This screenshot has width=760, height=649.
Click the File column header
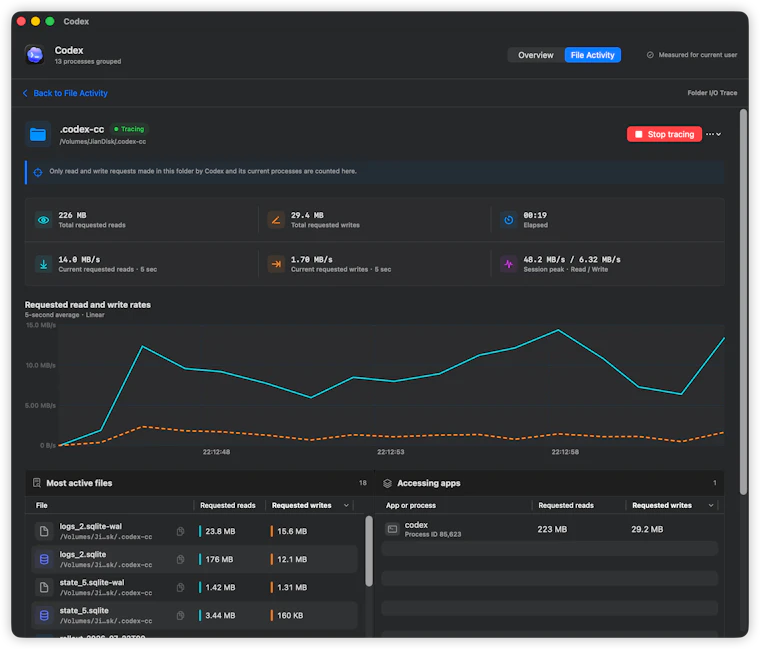click(42, 506)
